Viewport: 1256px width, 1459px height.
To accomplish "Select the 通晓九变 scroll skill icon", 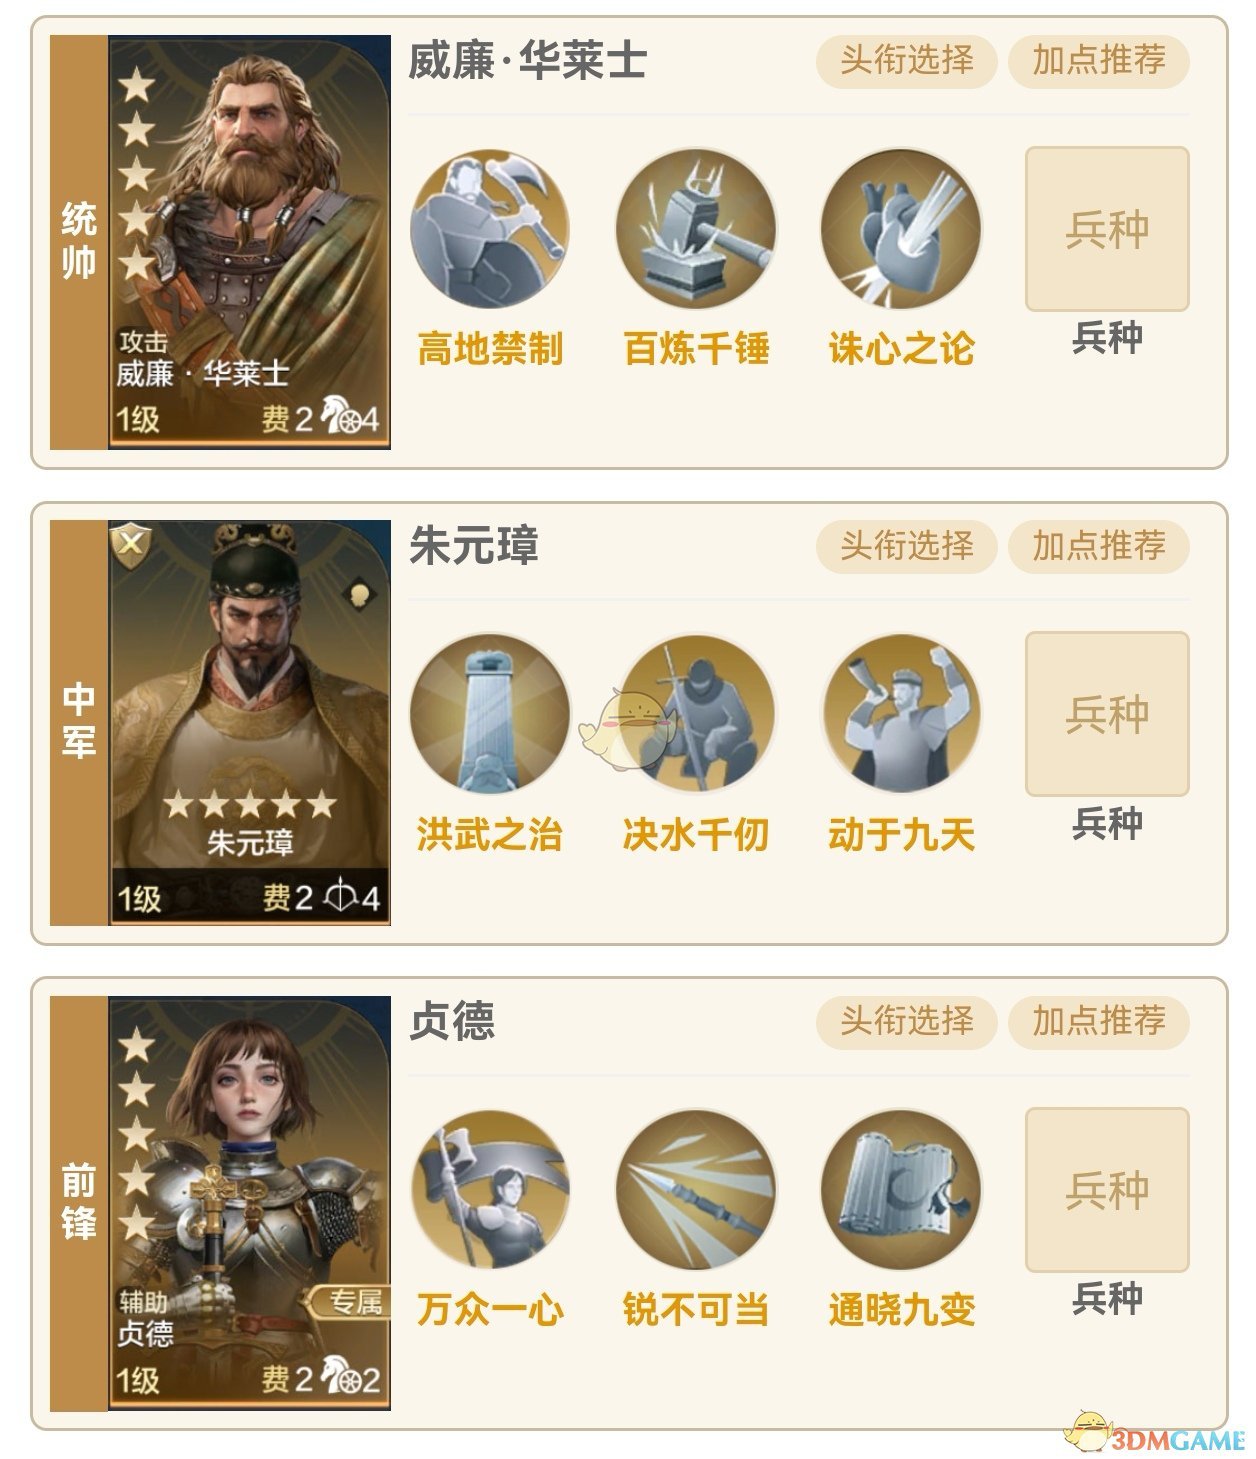I will click(x=901, y=1189).
